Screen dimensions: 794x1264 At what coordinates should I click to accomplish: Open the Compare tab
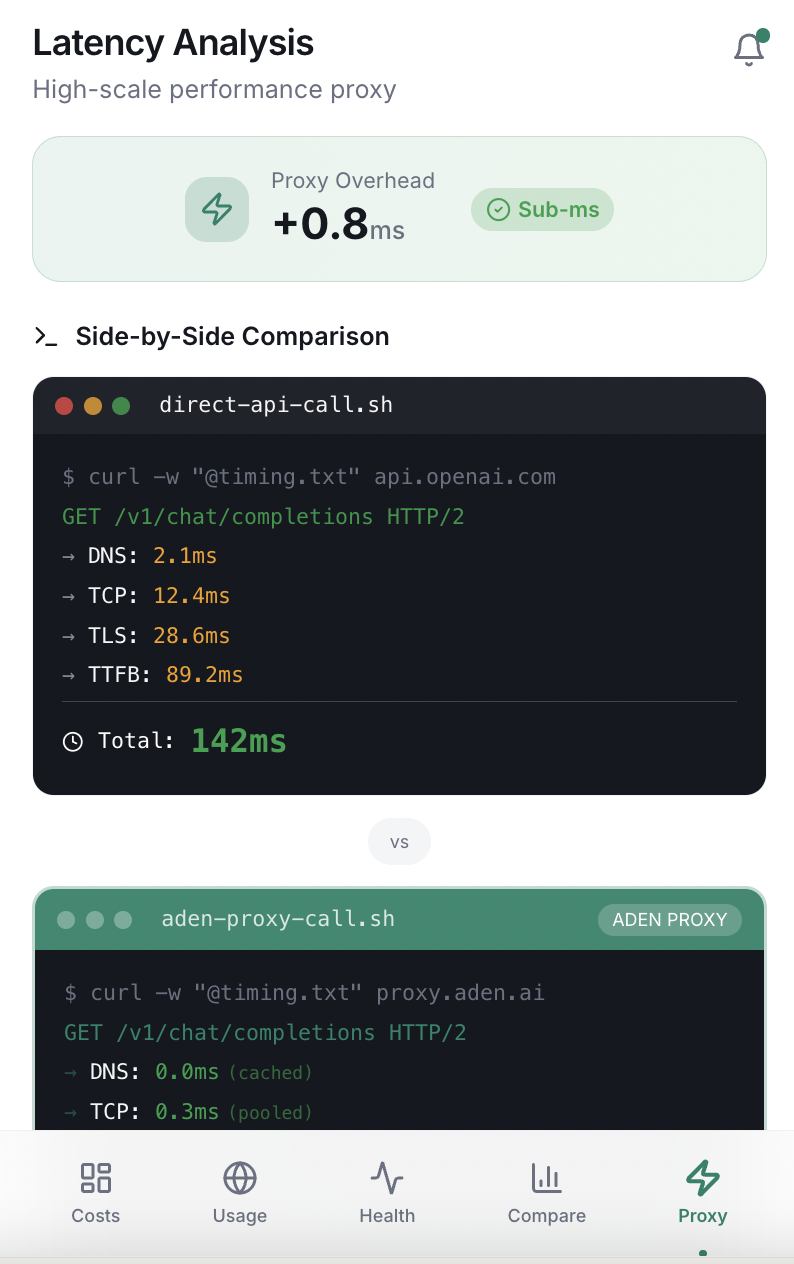click(x=546, y=1193)
